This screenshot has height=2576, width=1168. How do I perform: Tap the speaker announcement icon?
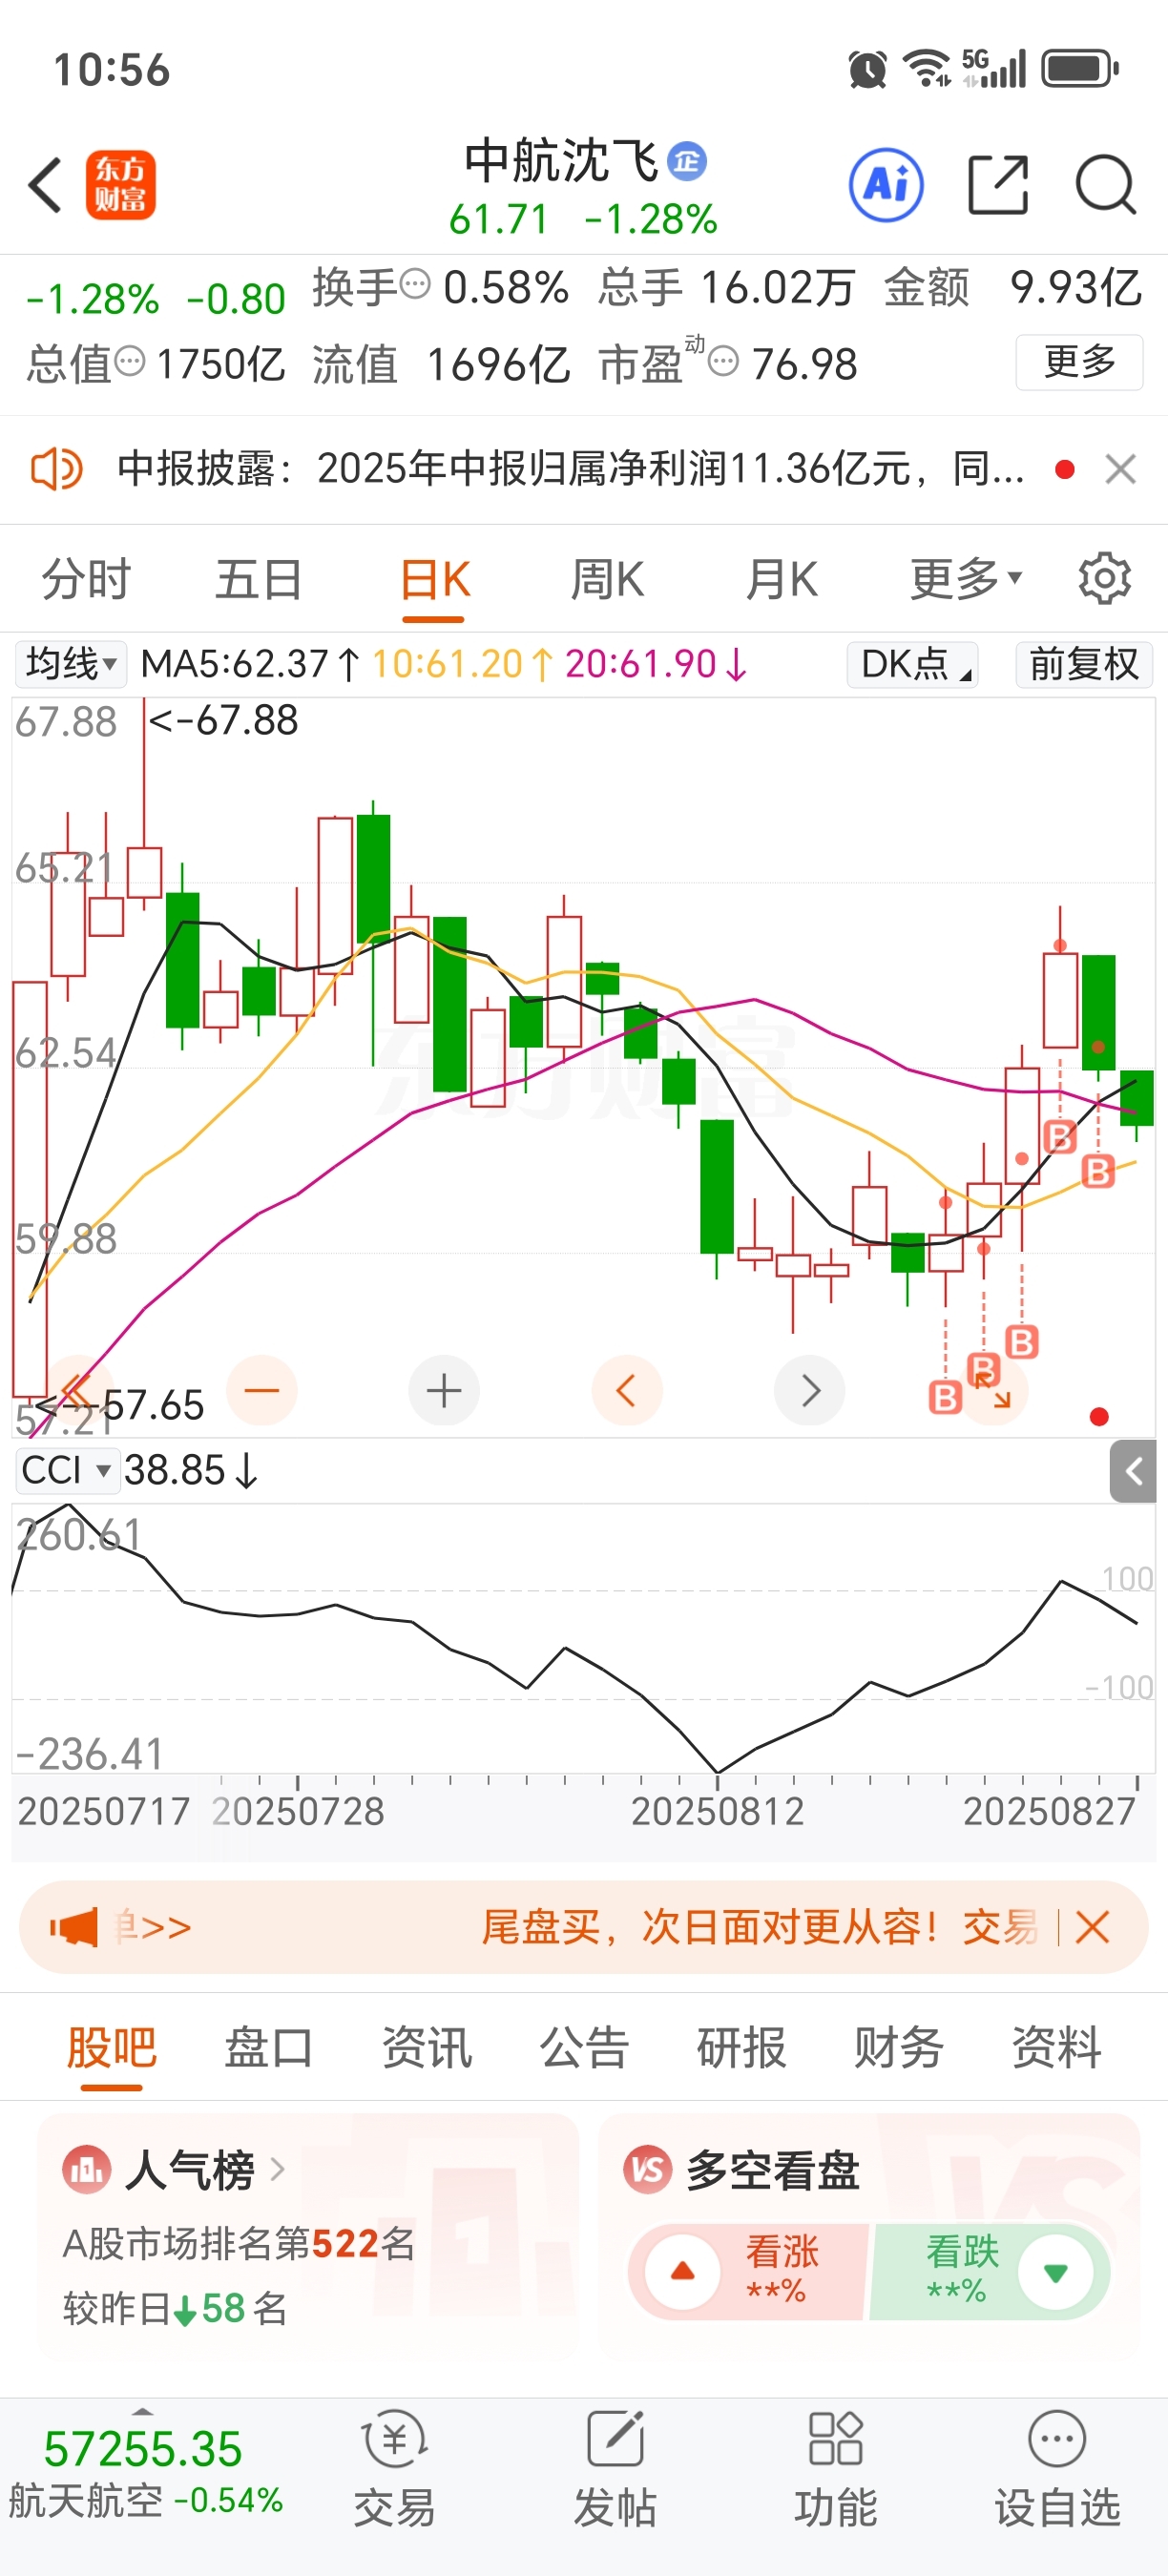coord(56,468)
